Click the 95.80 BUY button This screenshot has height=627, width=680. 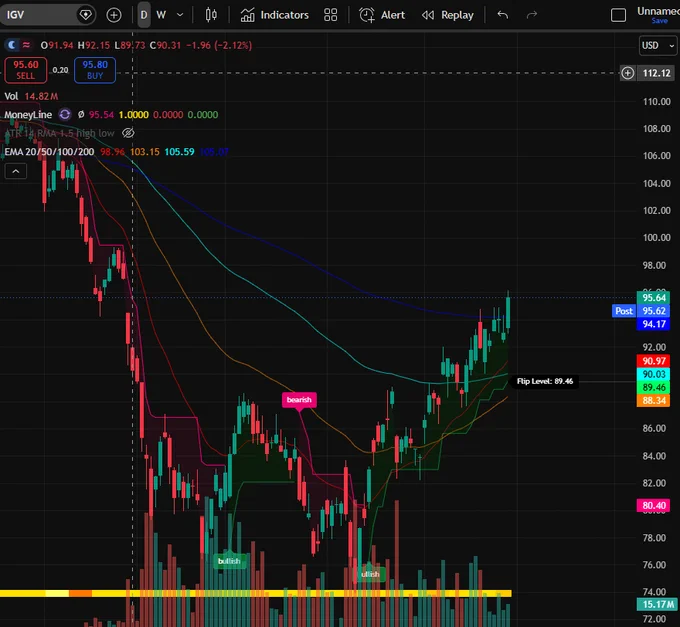pos(95,70)
